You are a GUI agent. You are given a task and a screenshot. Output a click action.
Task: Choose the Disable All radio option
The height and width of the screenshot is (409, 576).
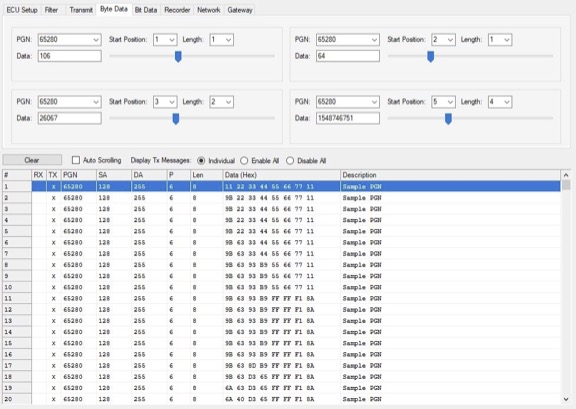tap(290, 161)
